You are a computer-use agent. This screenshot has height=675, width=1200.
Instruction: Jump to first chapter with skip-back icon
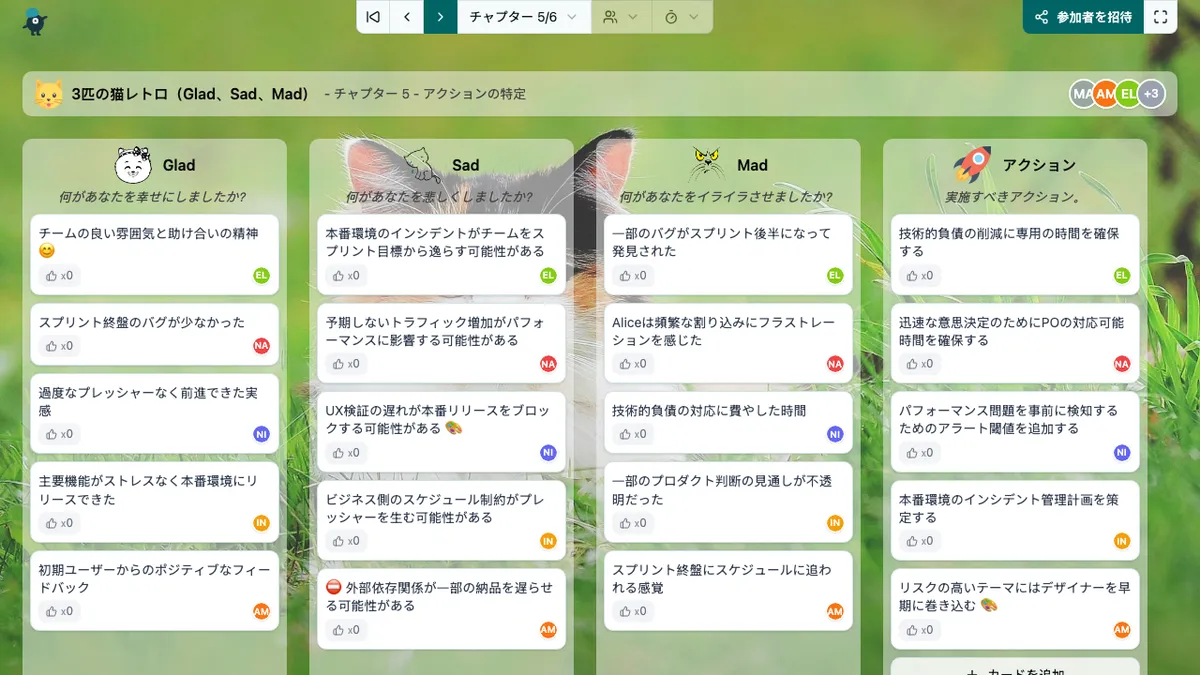tap(373, 17)
